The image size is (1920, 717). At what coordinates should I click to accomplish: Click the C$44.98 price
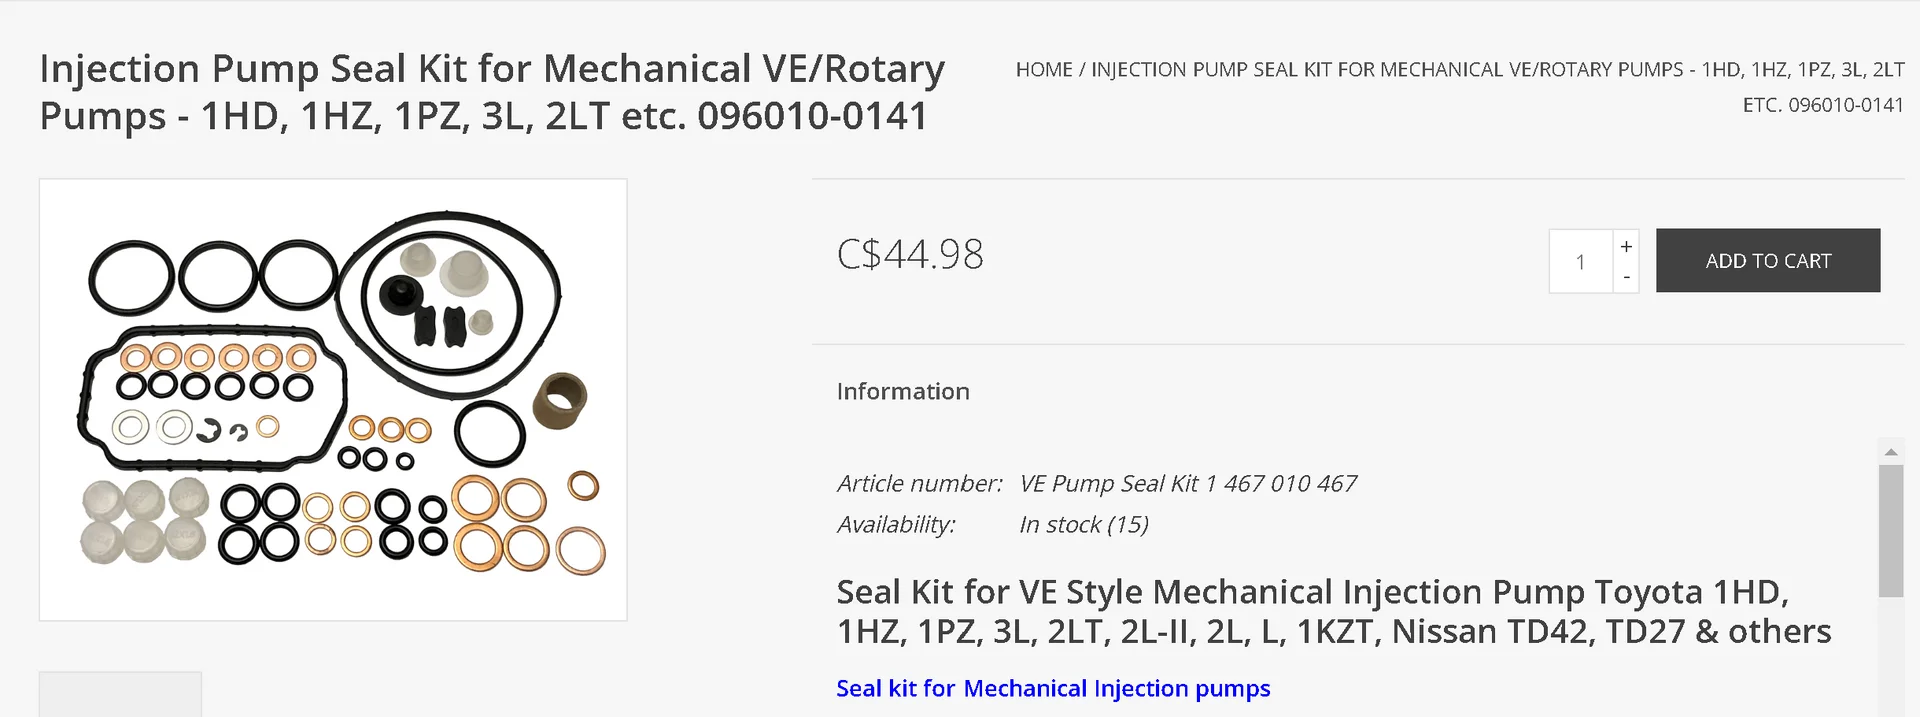tap(909, 255)
